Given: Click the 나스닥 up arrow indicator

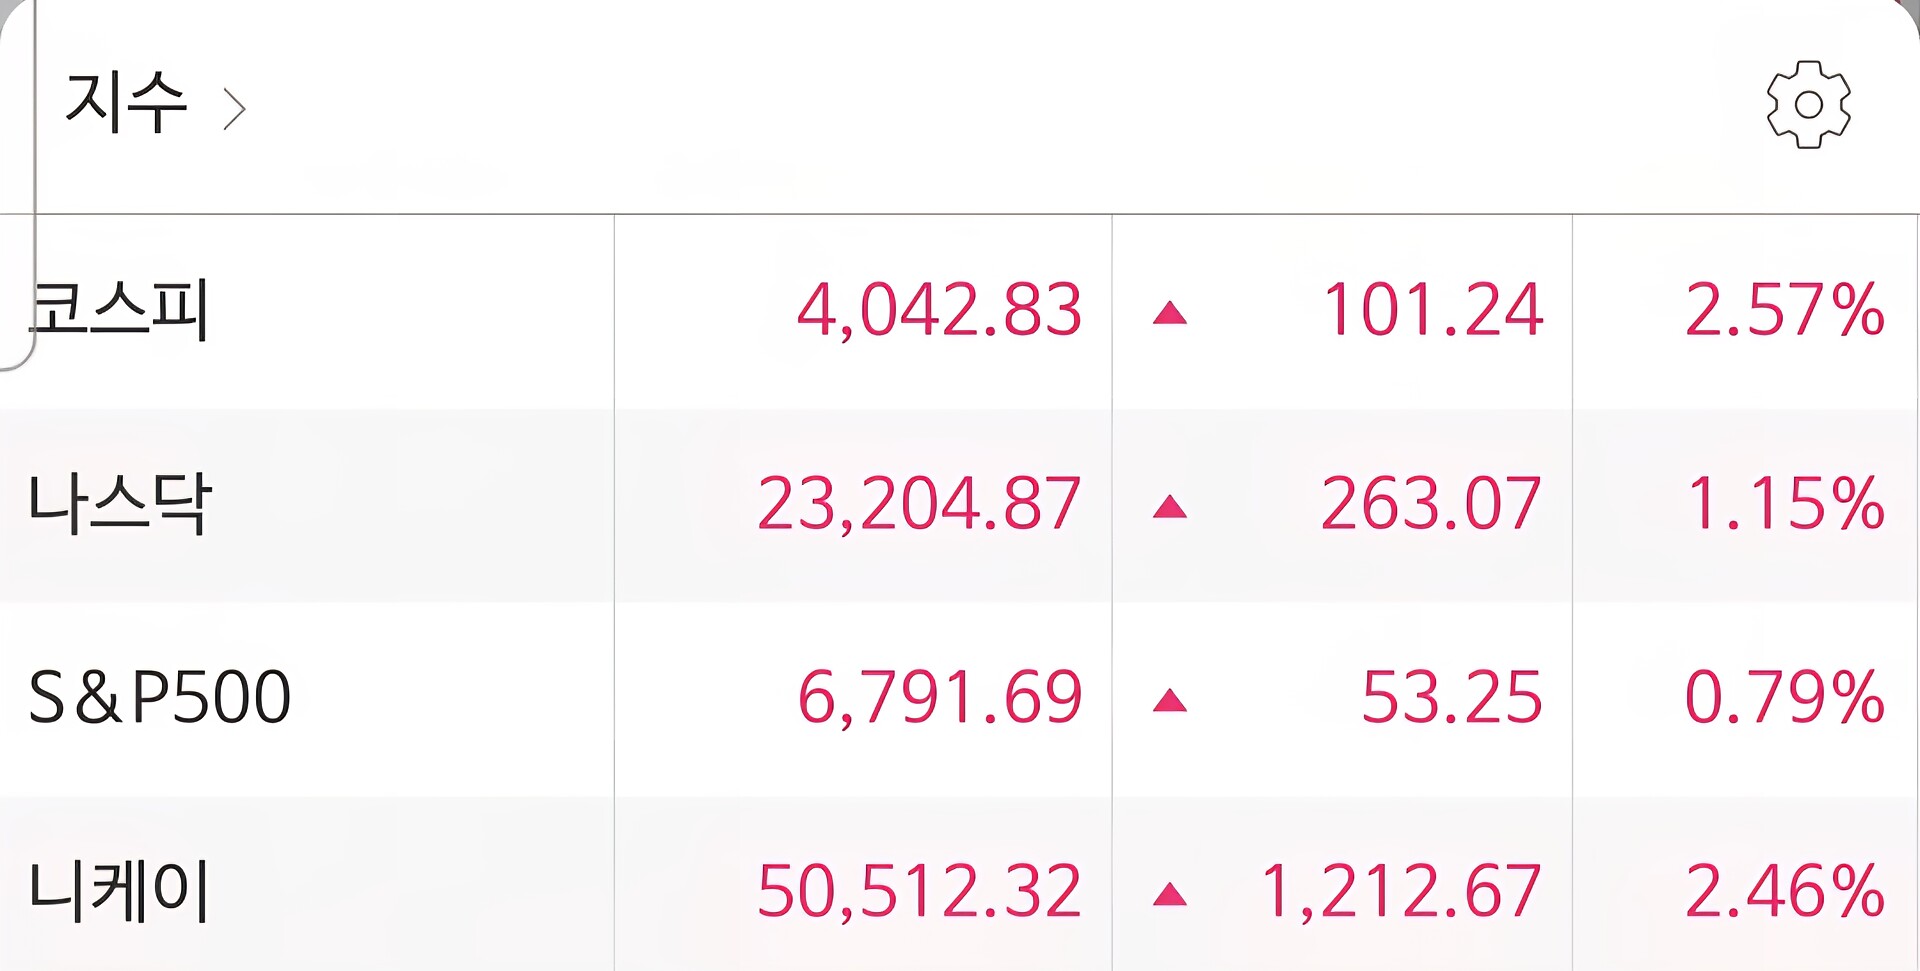Looking at the screenshot, I should [1169, 508].
